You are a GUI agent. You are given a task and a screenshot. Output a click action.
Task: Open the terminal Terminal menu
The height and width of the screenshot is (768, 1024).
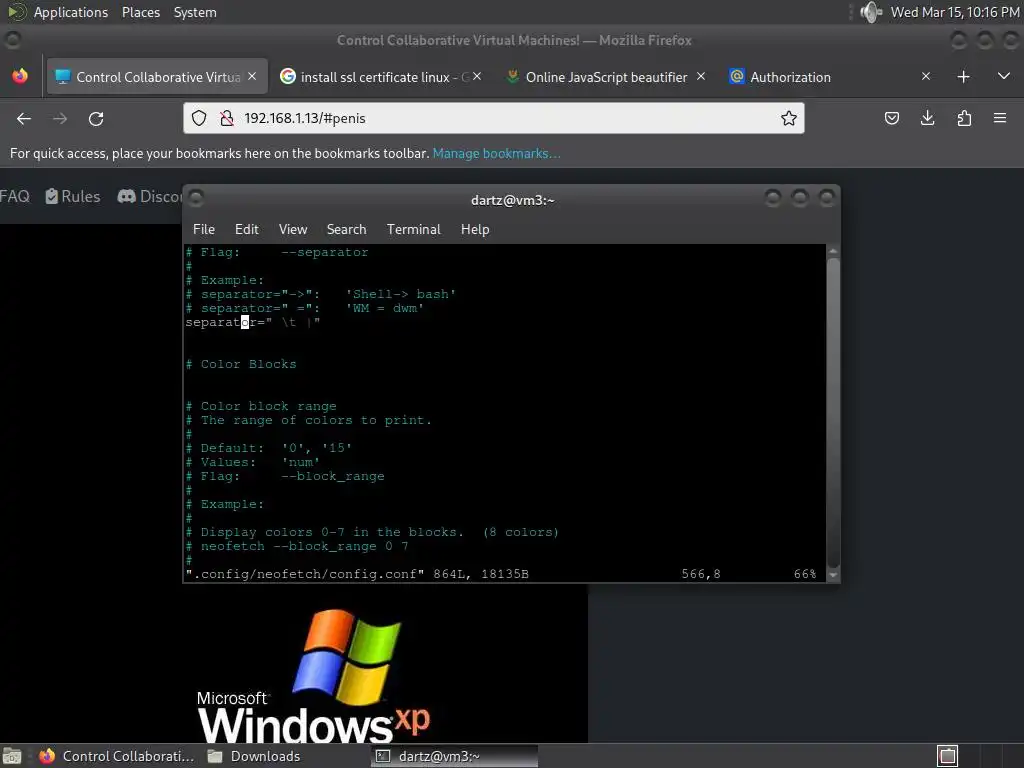point(413,229)
